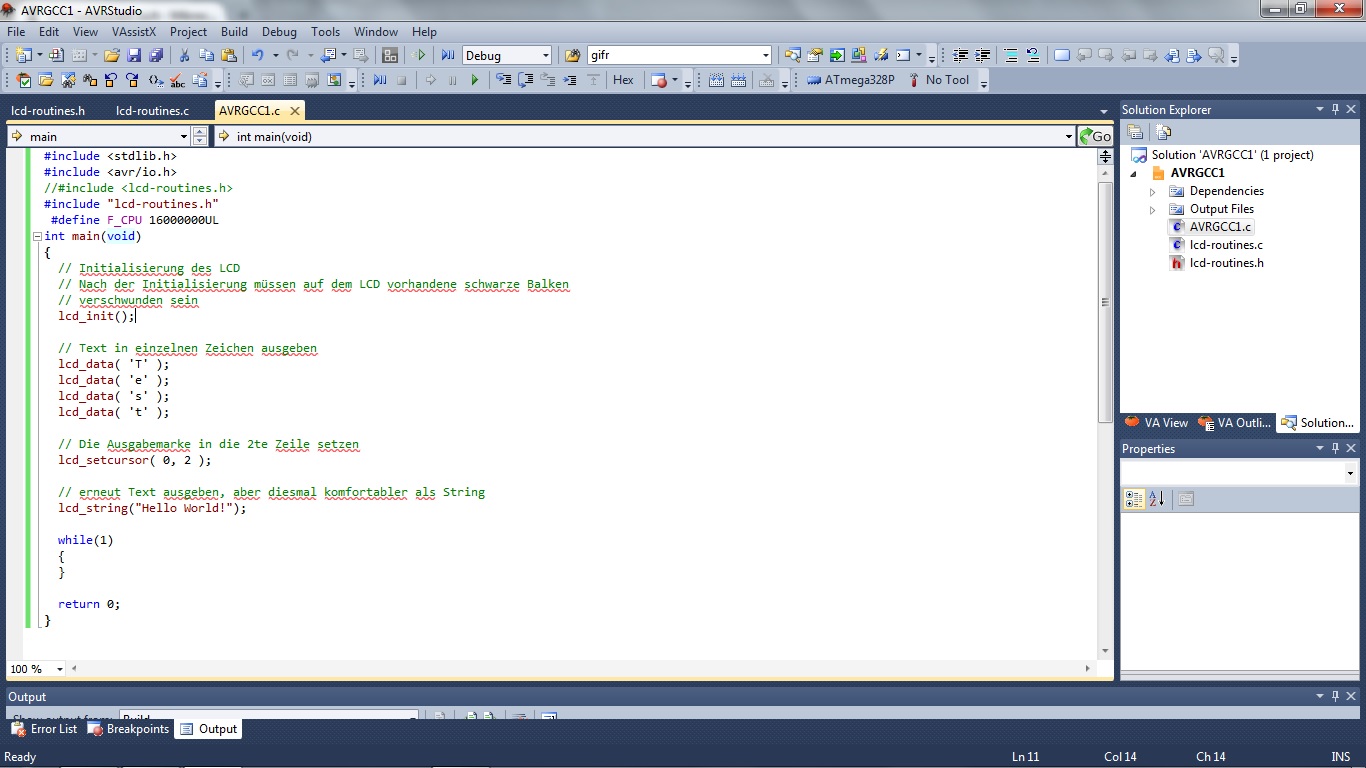Click the uncomment selected lines icon
The image size is (1366, 768).
pos(1033,56)
